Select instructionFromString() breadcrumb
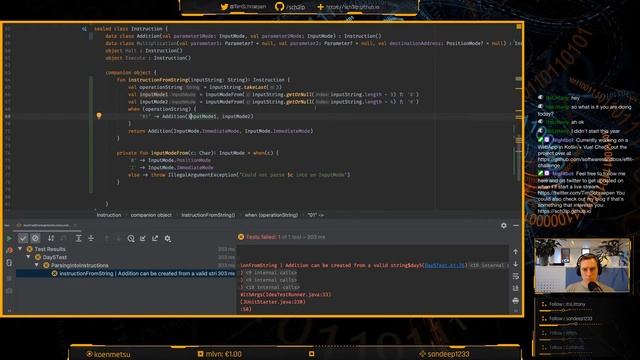 coord(208,215)
